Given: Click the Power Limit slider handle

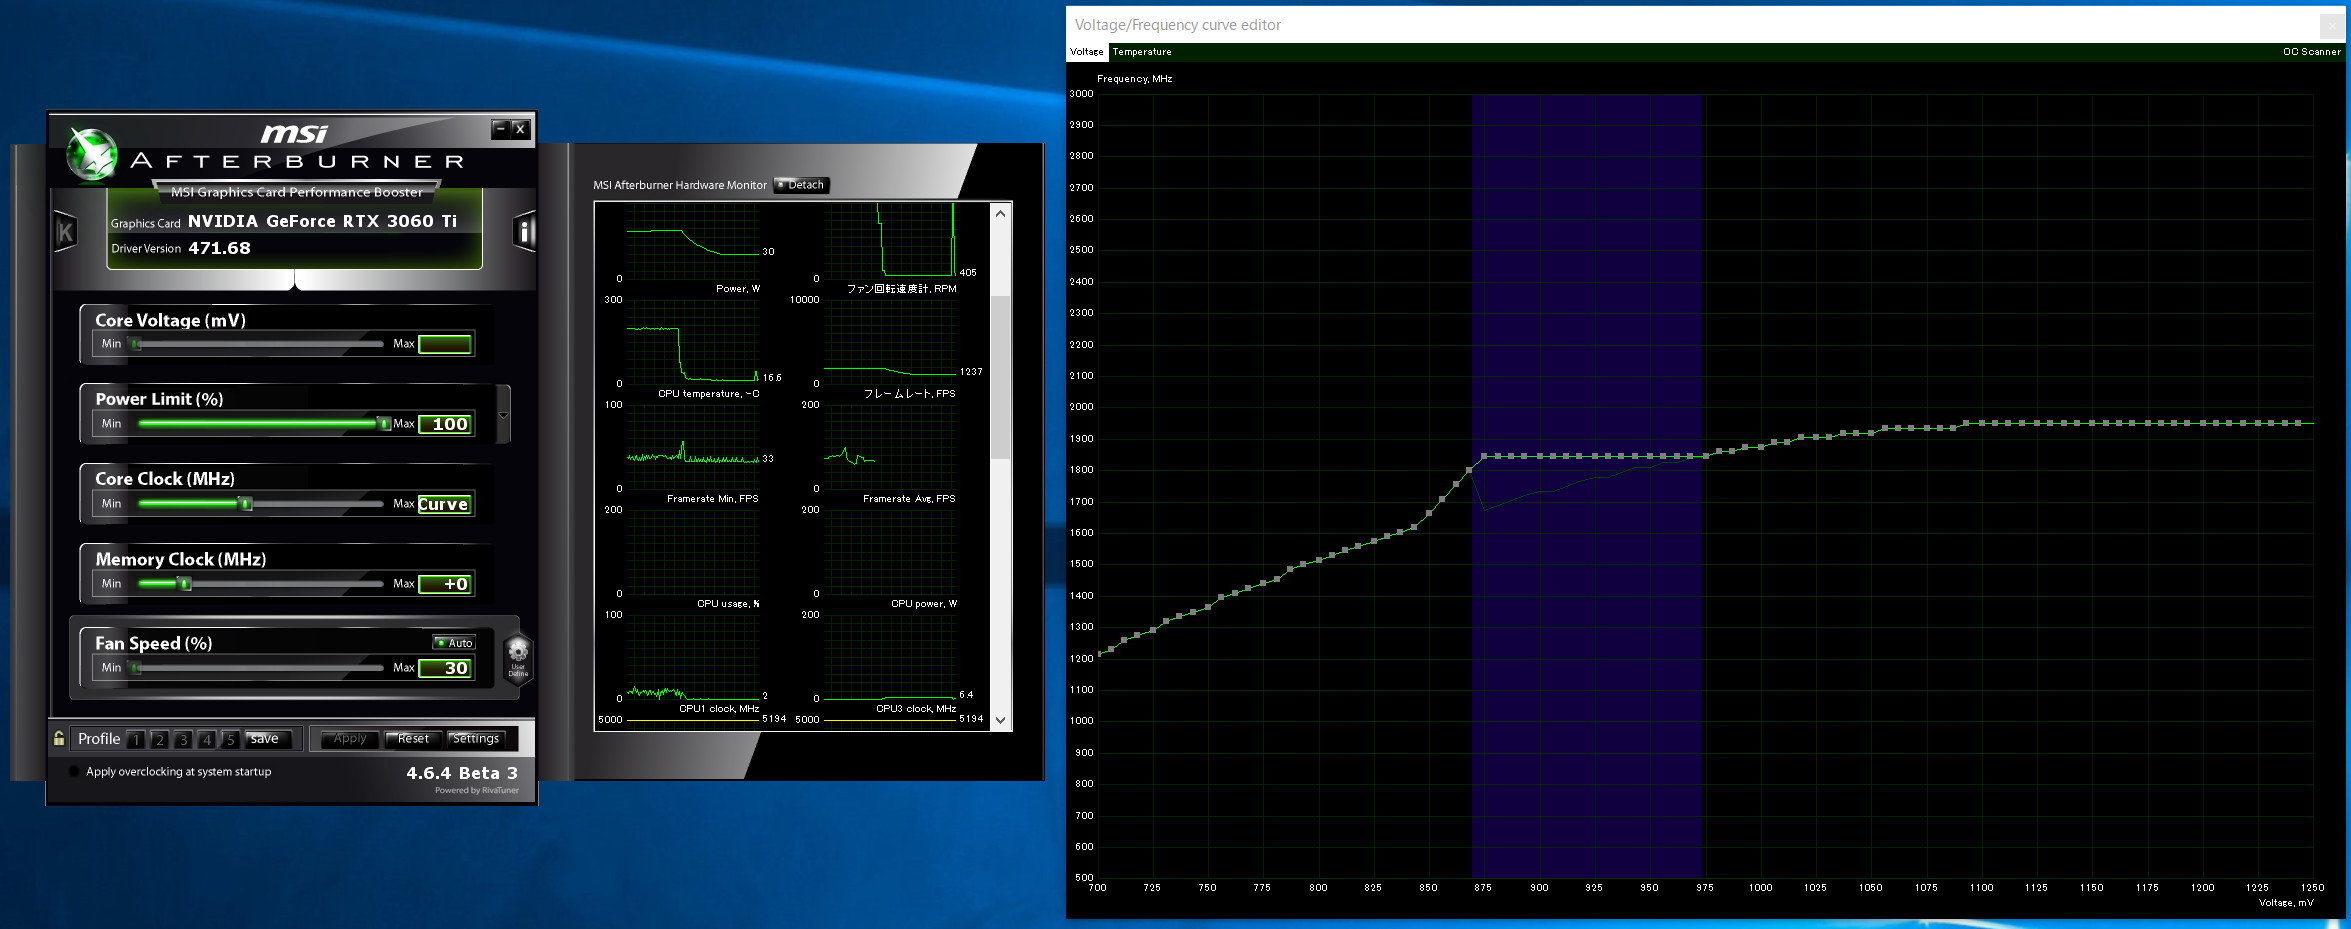Looking at the screenshot, I should [384, 424].
